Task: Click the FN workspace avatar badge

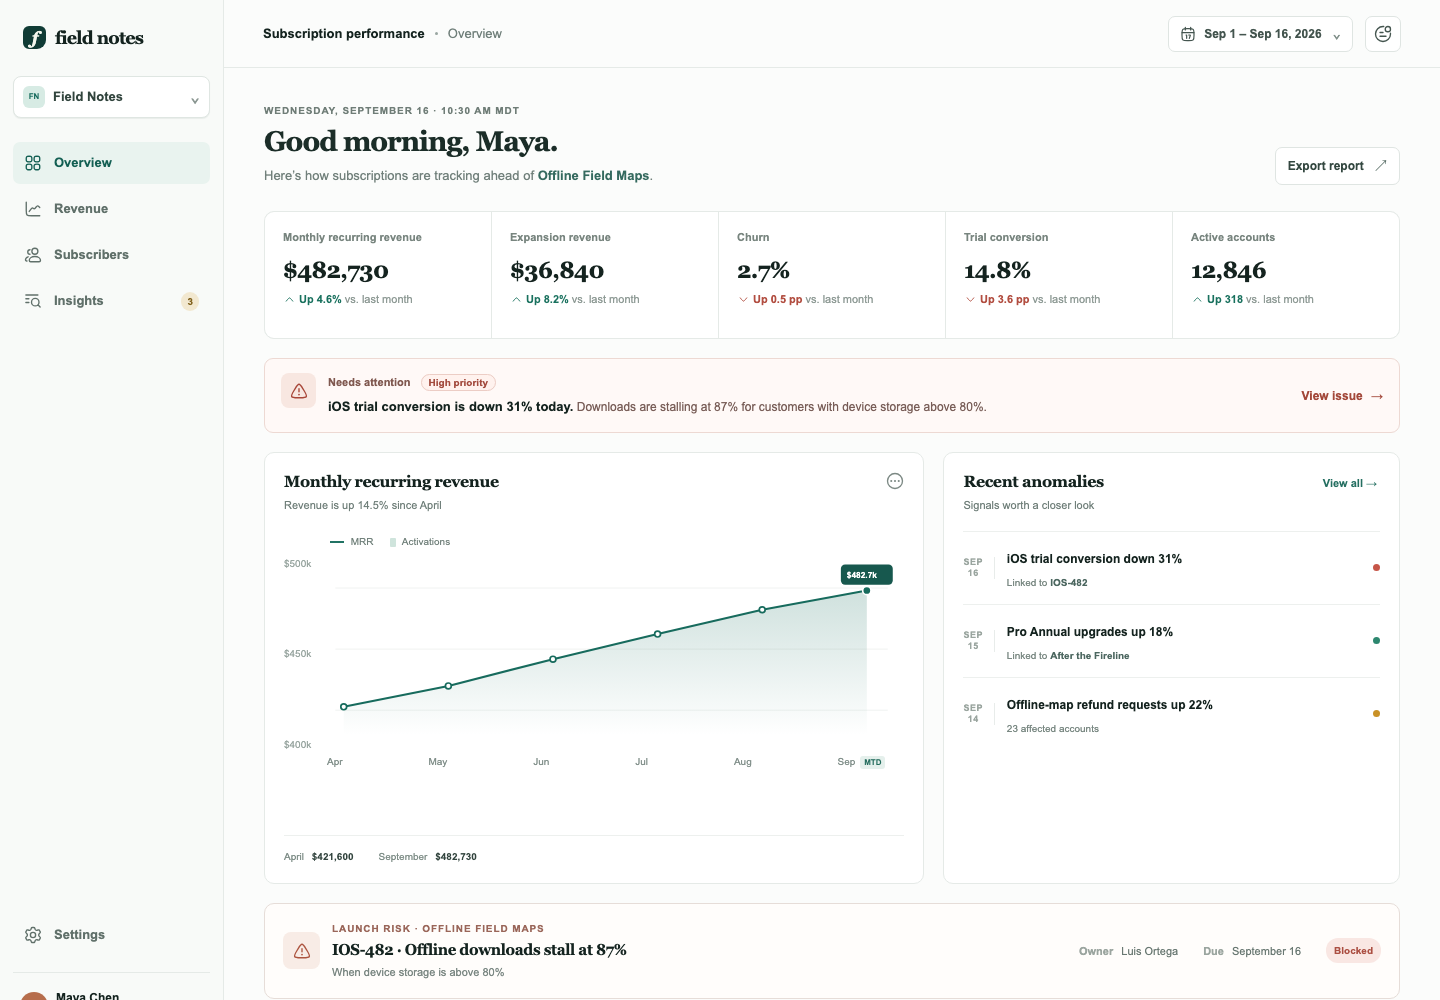Action: (34, 97)
